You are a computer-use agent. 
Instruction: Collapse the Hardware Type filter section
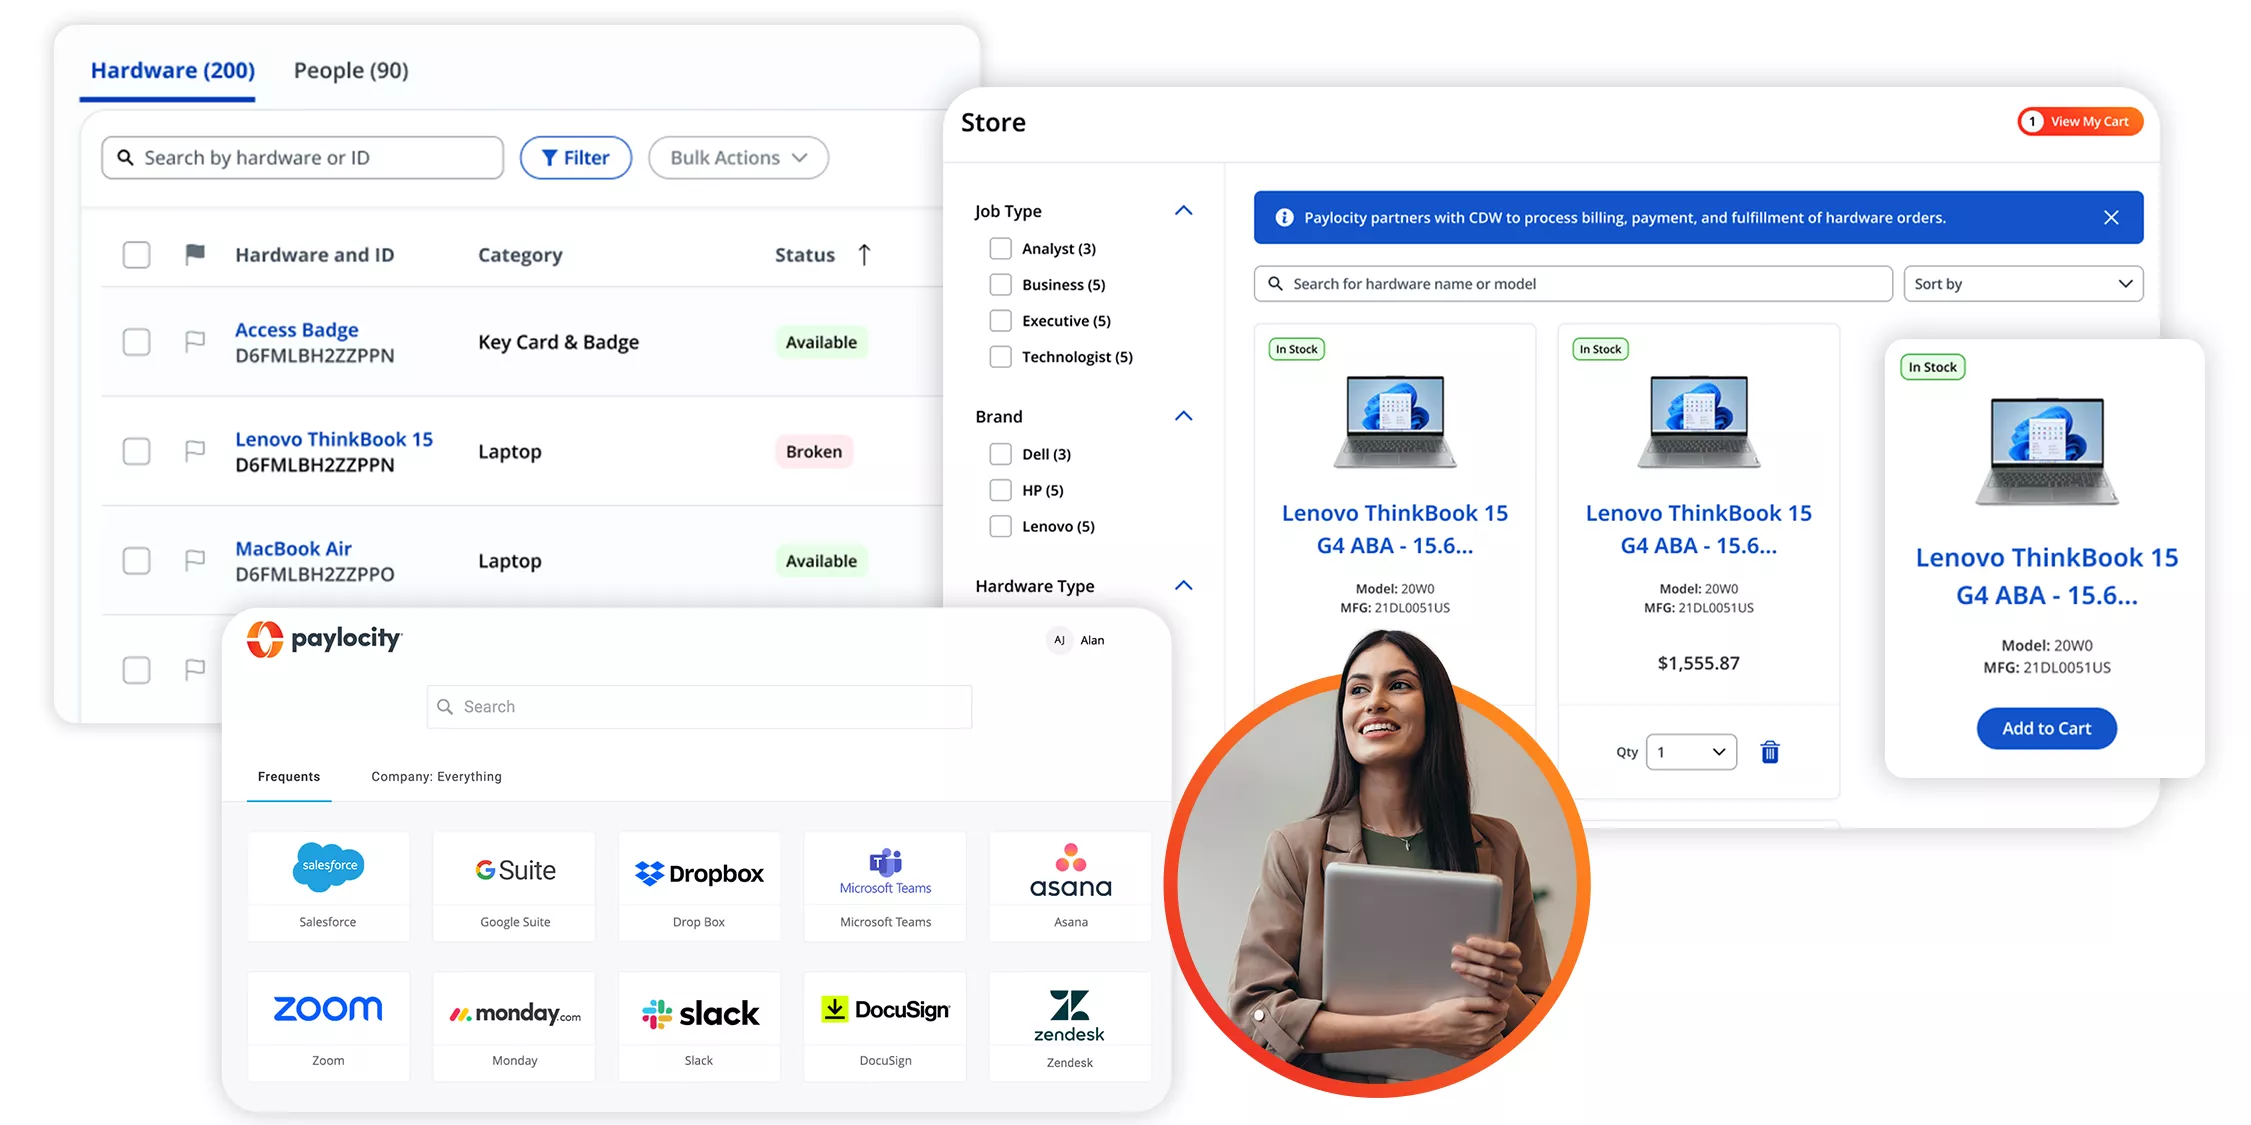1183,586
